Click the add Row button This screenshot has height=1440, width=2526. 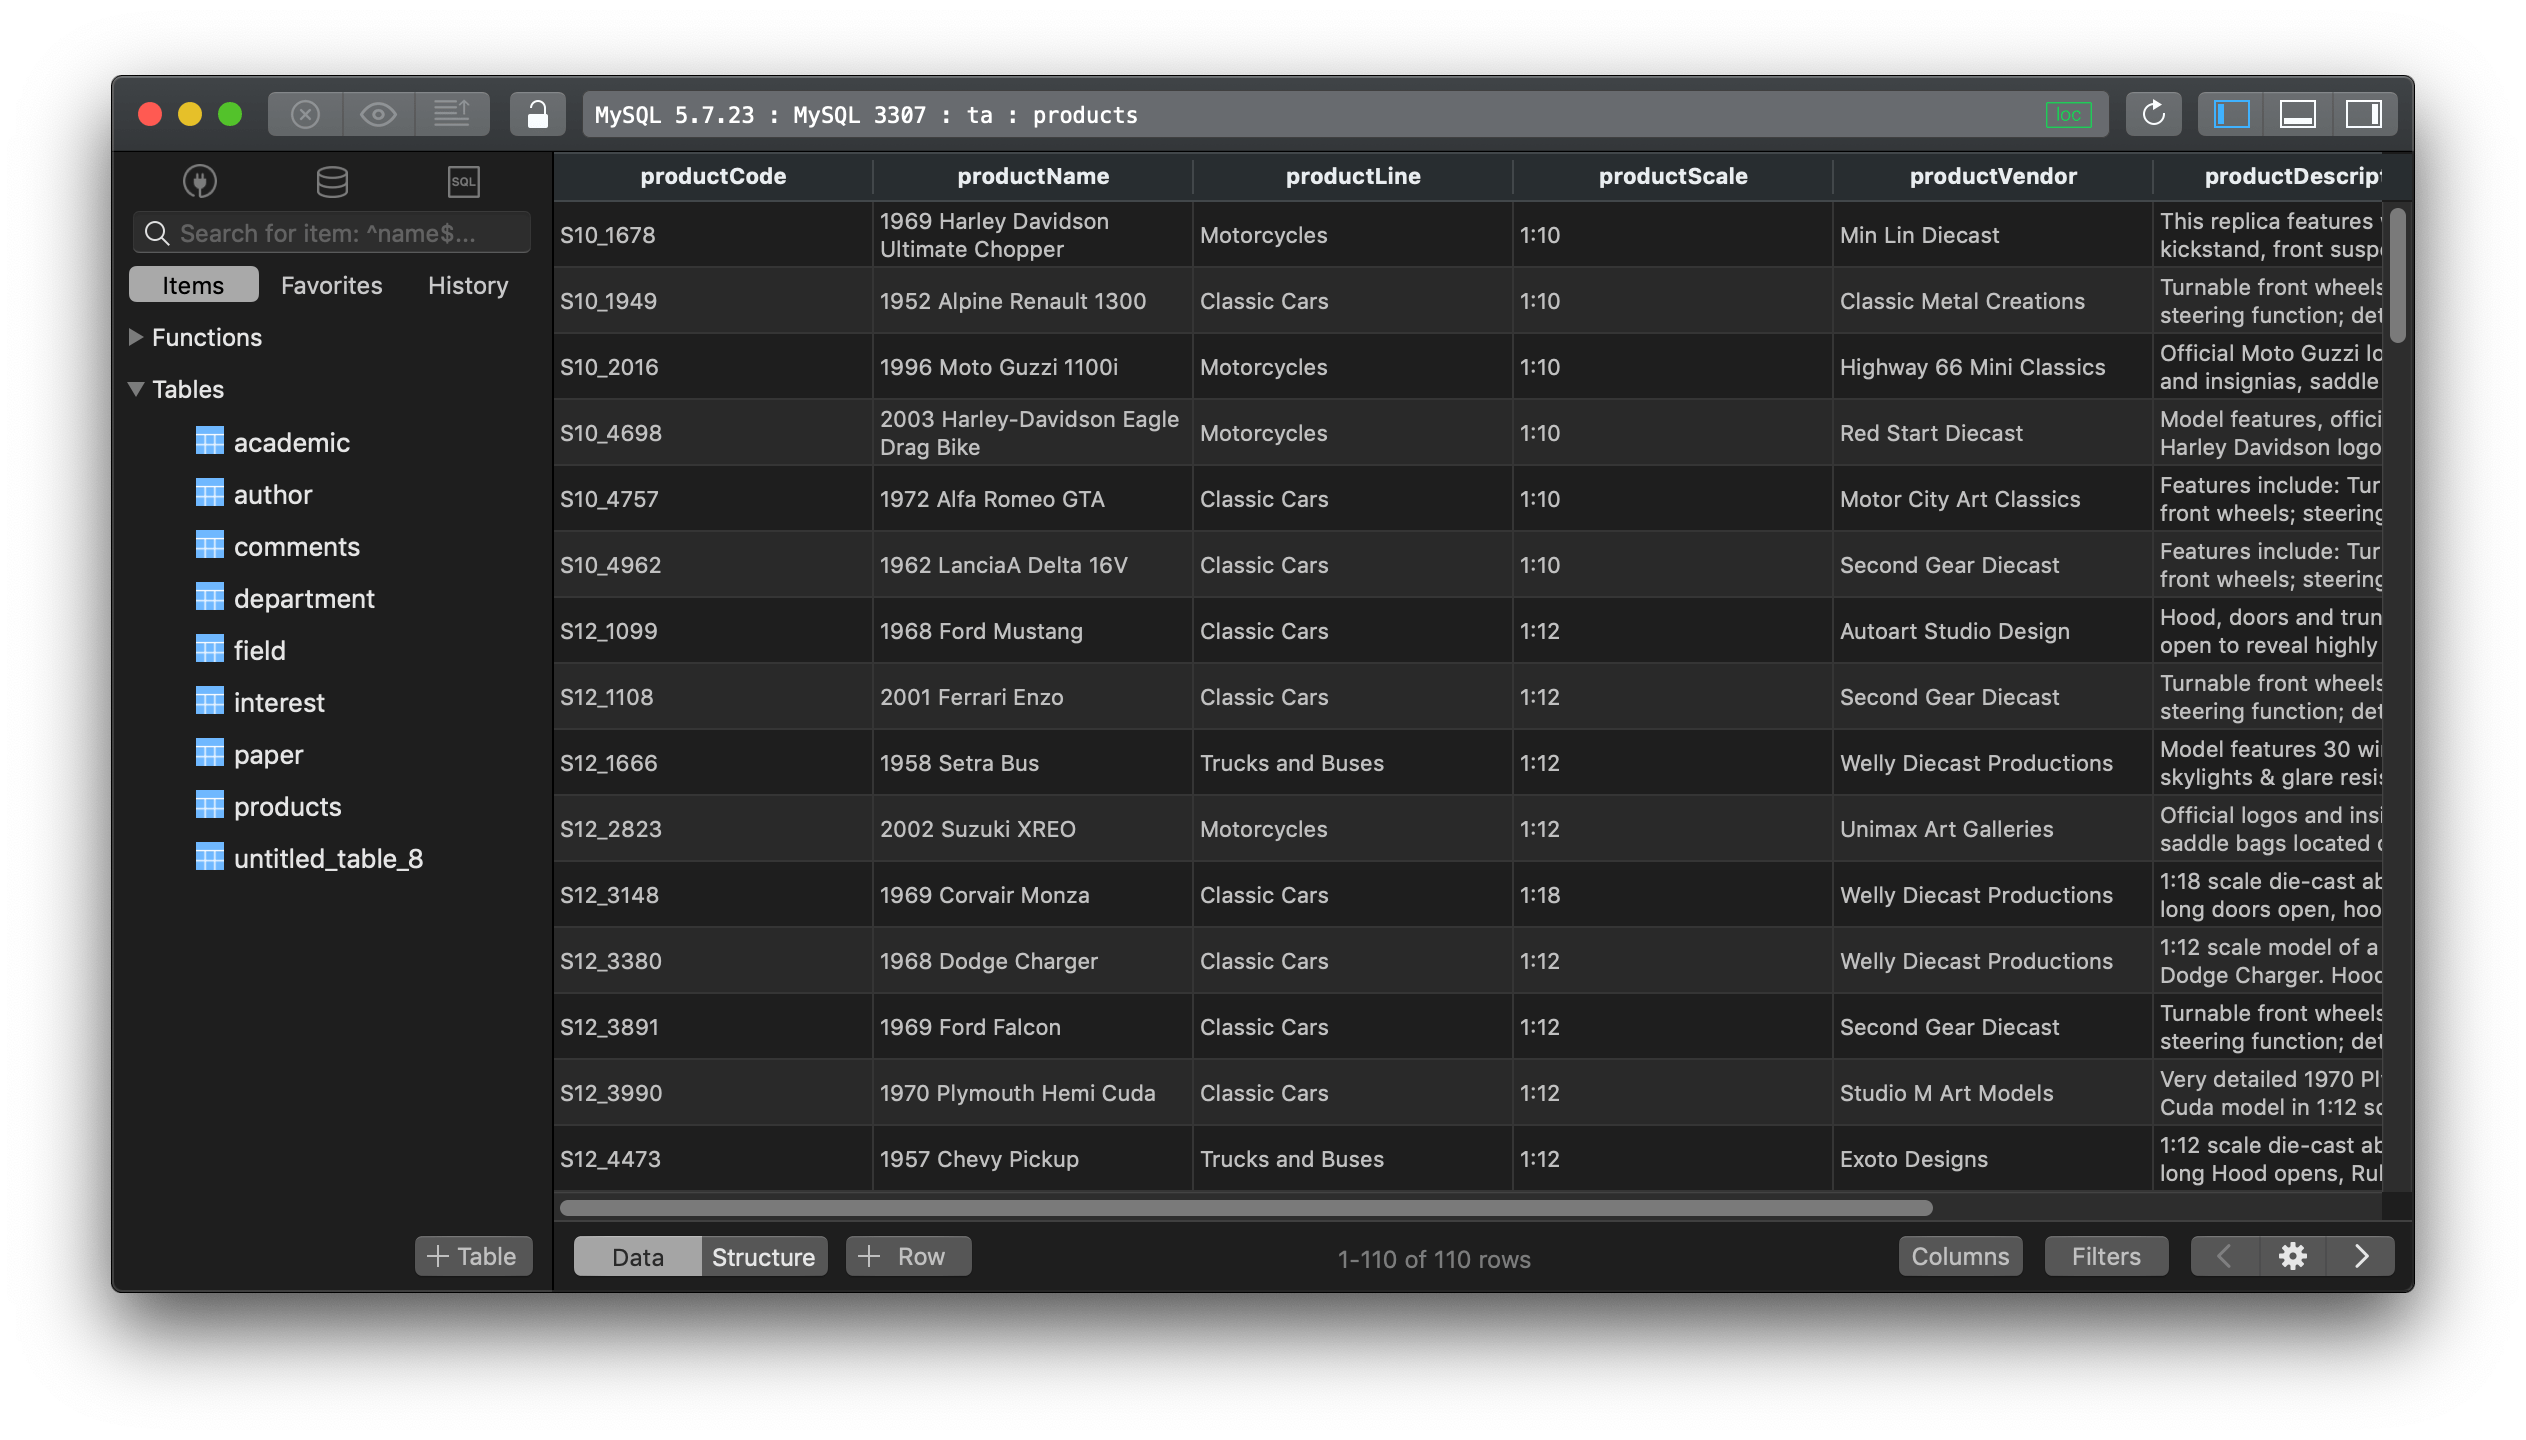(x=907, y=1256)
